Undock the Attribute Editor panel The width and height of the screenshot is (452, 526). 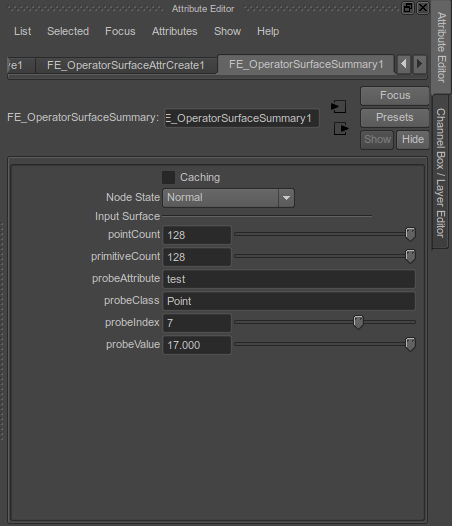tap(408, 8)
